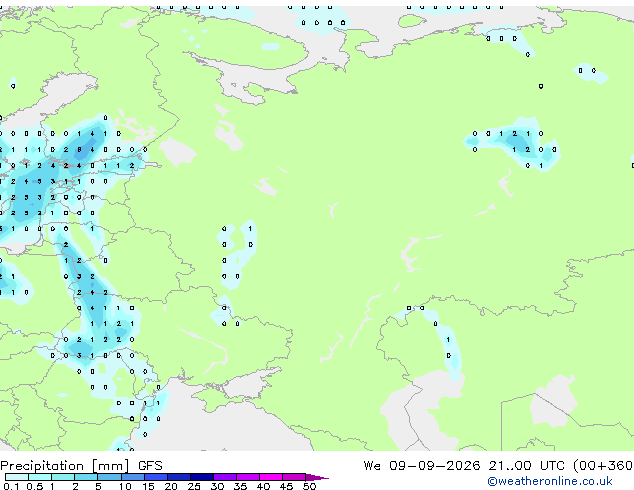
Task: Click the "2" legend scale label
Action: coord(75,486)
